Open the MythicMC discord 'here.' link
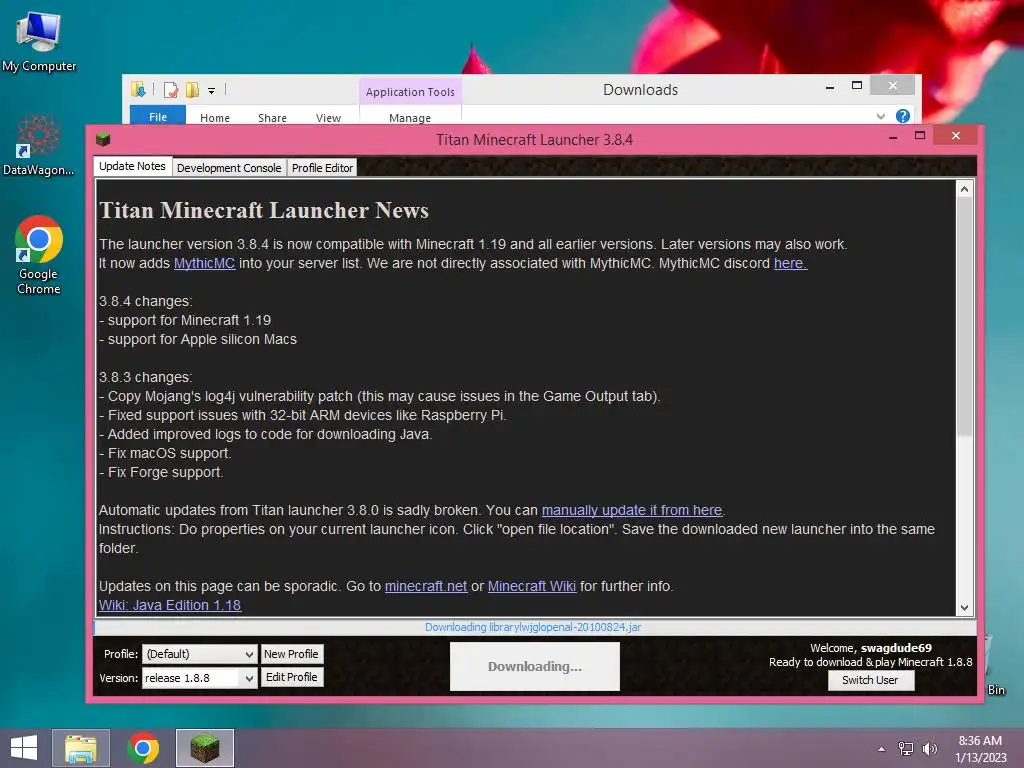Image resolution: width=1024 pixels, height=768 pixels. [790, 263]
